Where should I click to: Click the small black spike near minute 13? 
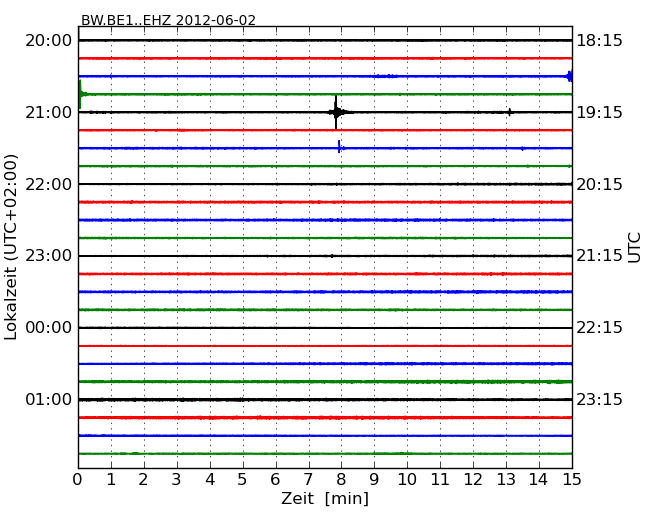click(510, 112)
